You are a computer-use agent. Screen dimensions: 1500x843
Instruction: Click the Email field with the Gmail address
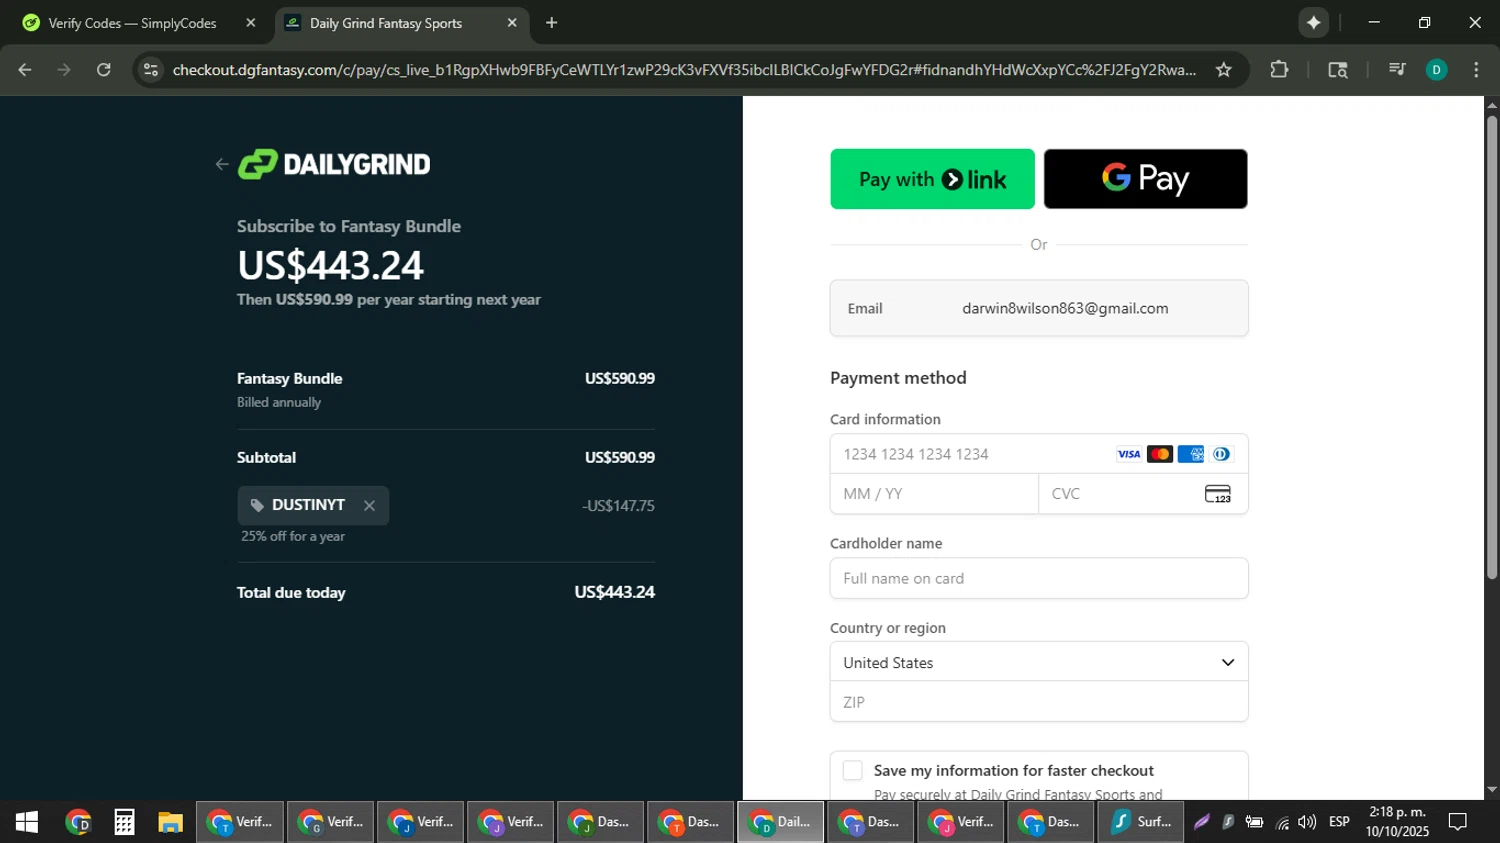(x=1039, y=308)
